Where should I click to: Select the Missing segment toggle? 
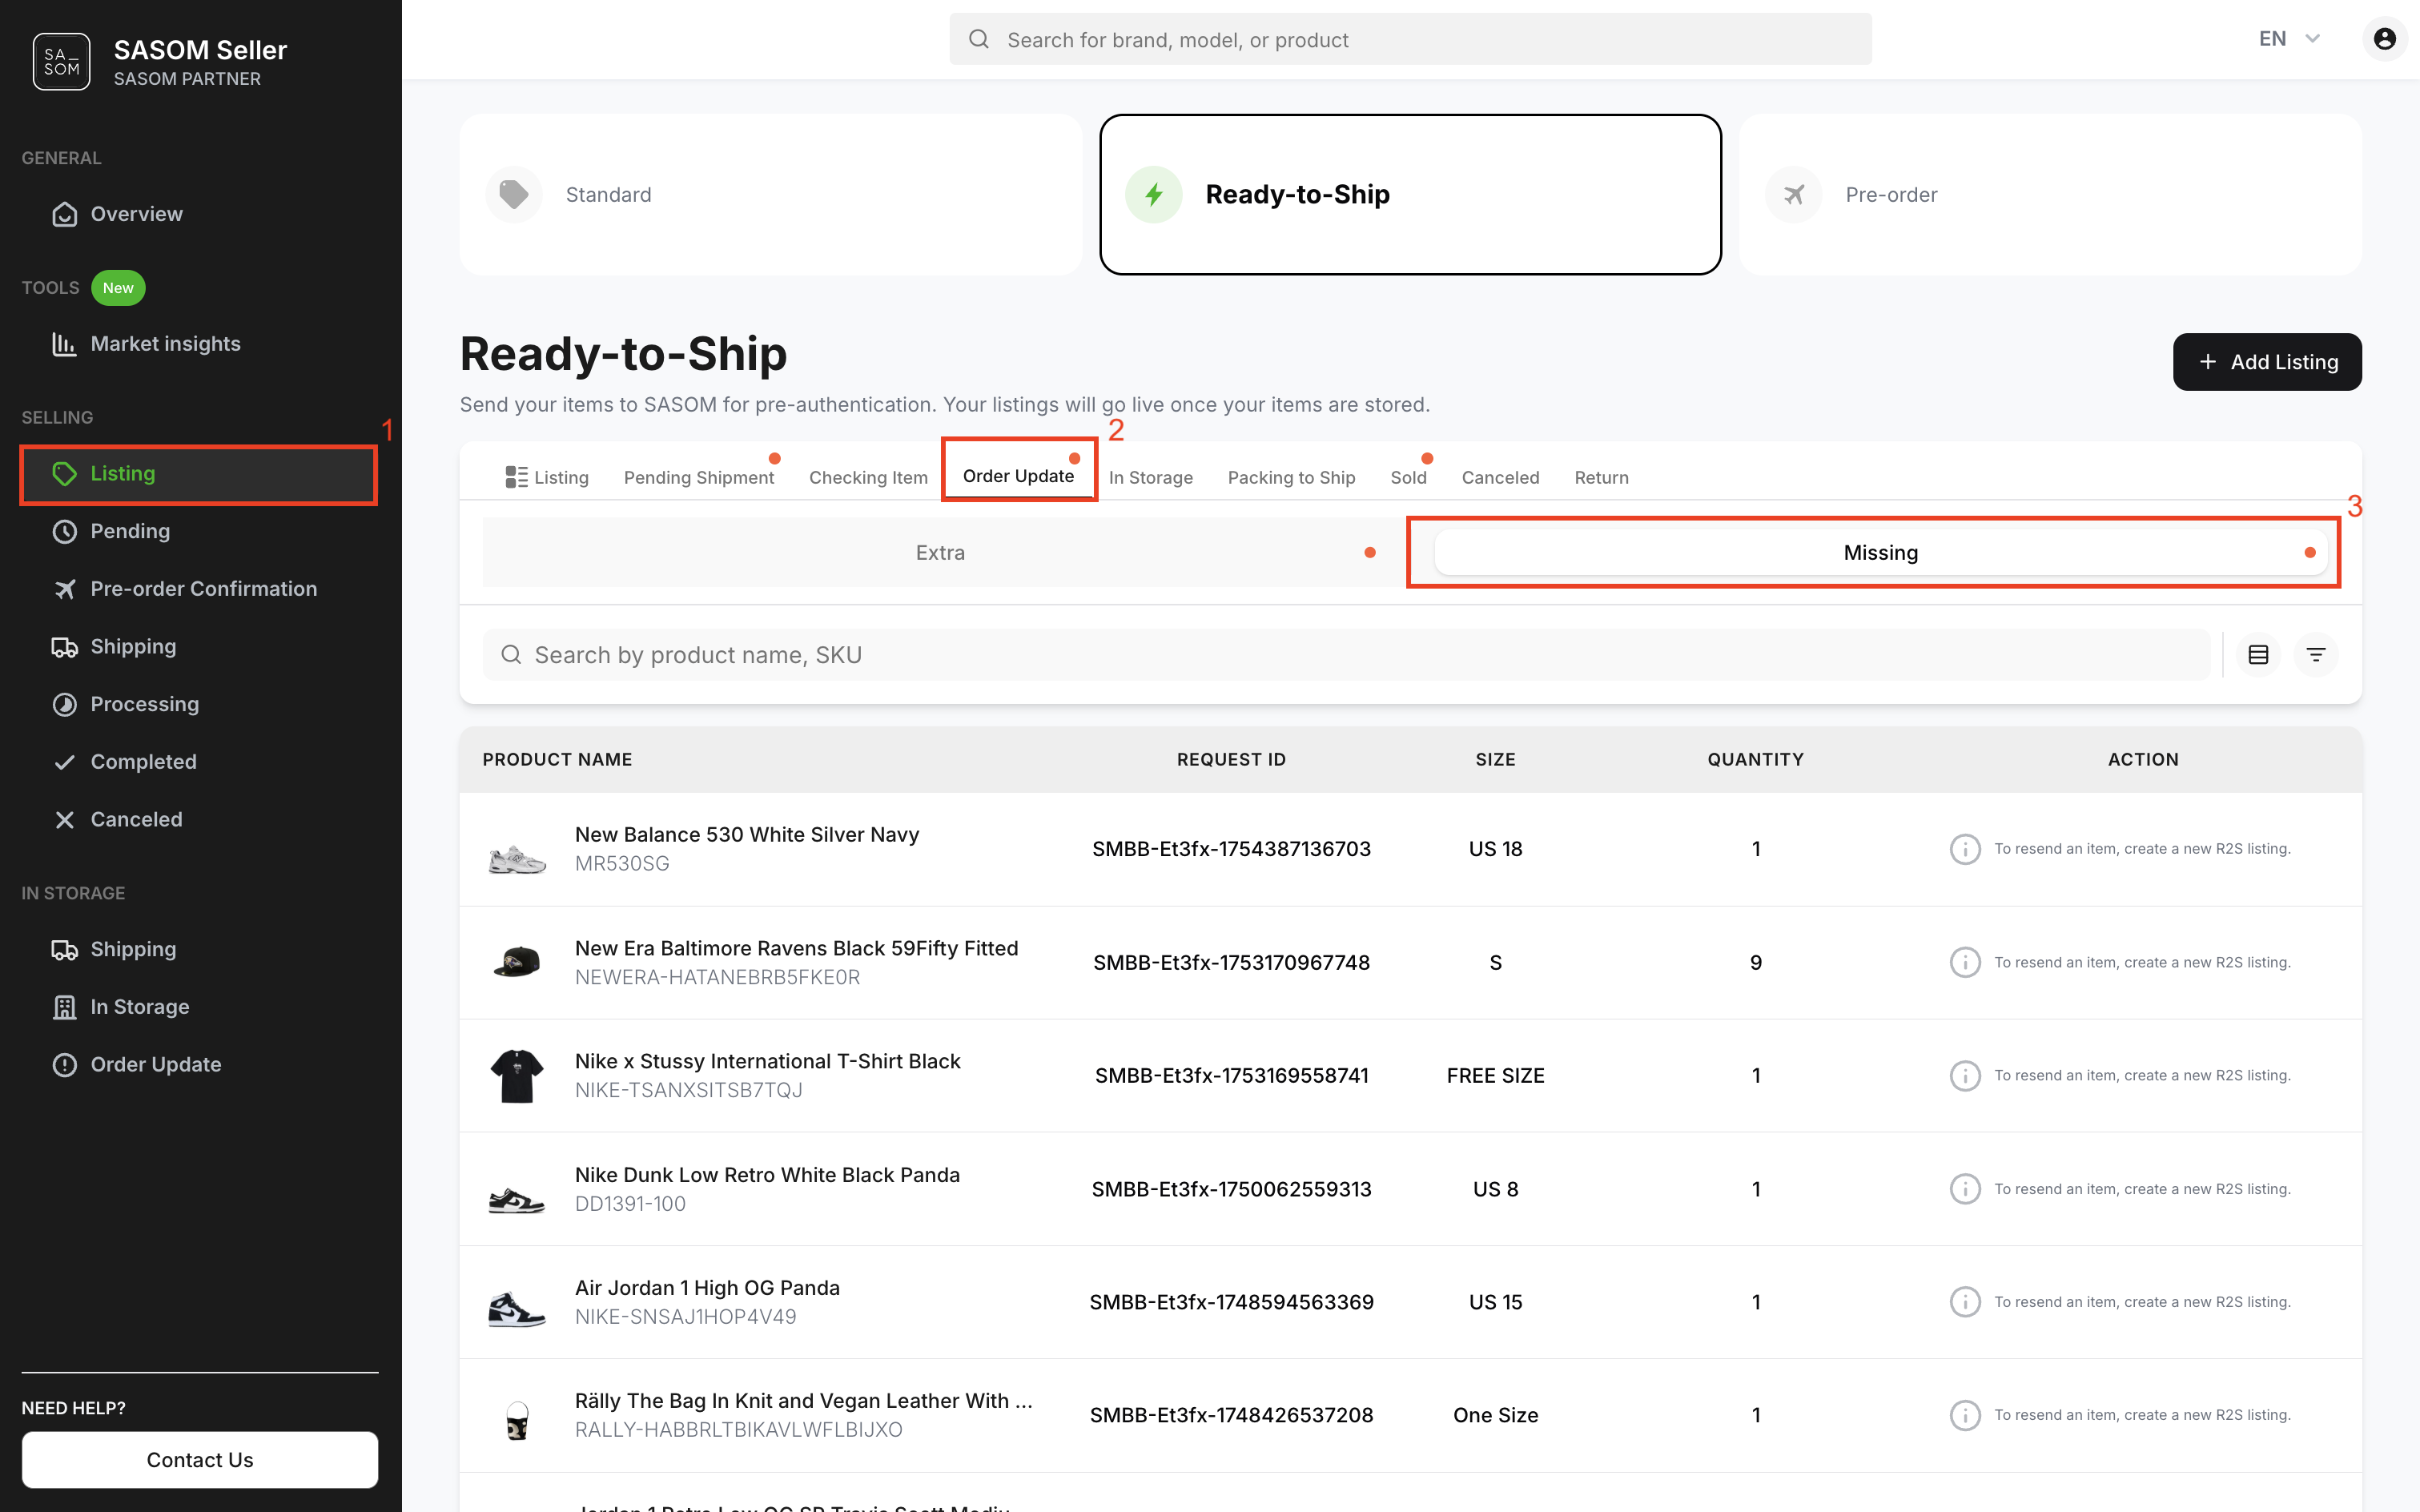(x=1879, y=553)
